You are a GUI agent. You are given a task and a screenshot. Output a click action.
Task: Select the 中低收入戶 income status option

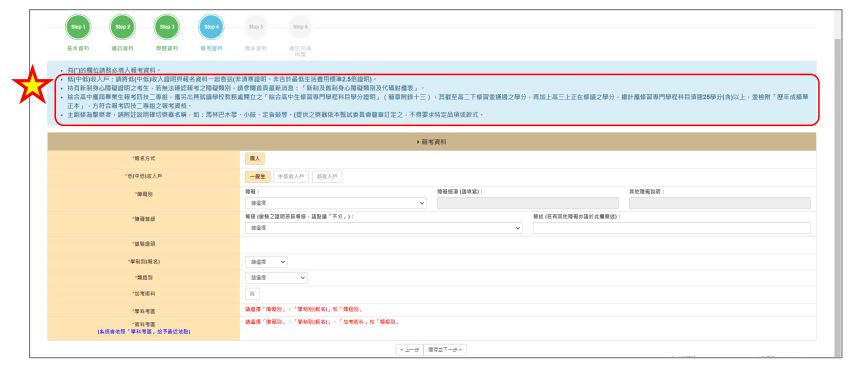[x=291, y=177]
